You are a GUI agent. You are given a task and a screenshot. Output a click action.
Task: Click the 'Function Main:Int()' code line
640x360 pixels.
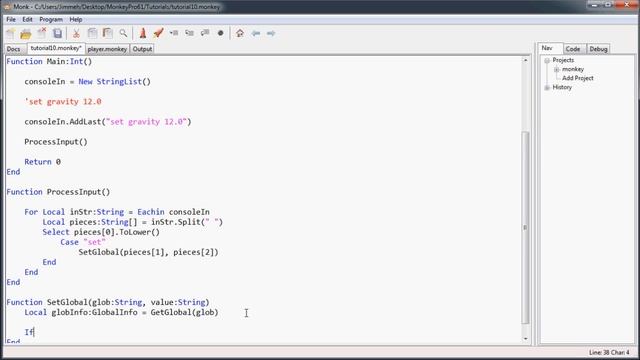49,62
